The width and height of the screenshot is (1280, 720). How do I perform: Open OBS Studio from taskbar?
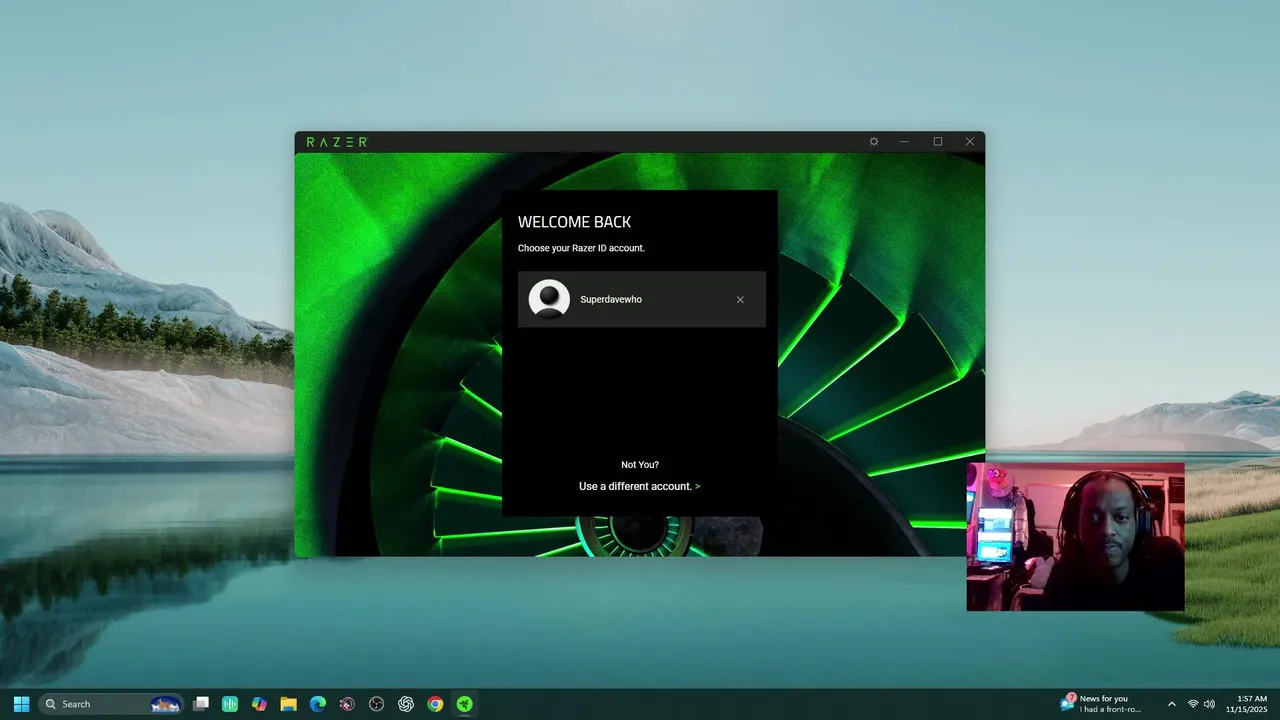point(376,704)
